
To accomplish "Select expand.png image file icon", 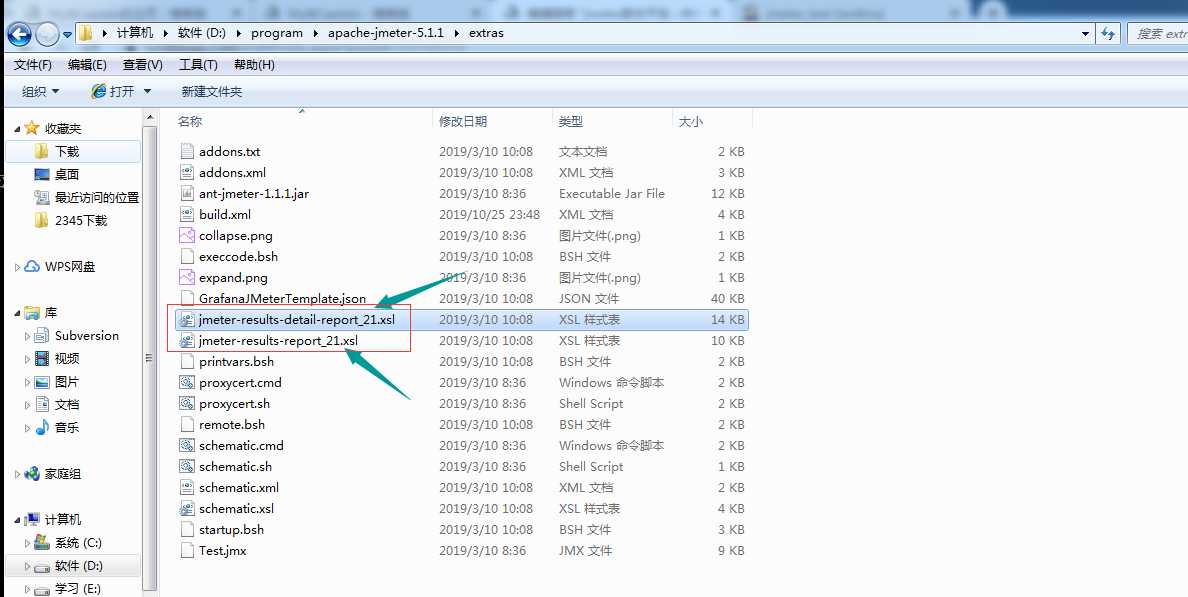I will pos(187,277).
